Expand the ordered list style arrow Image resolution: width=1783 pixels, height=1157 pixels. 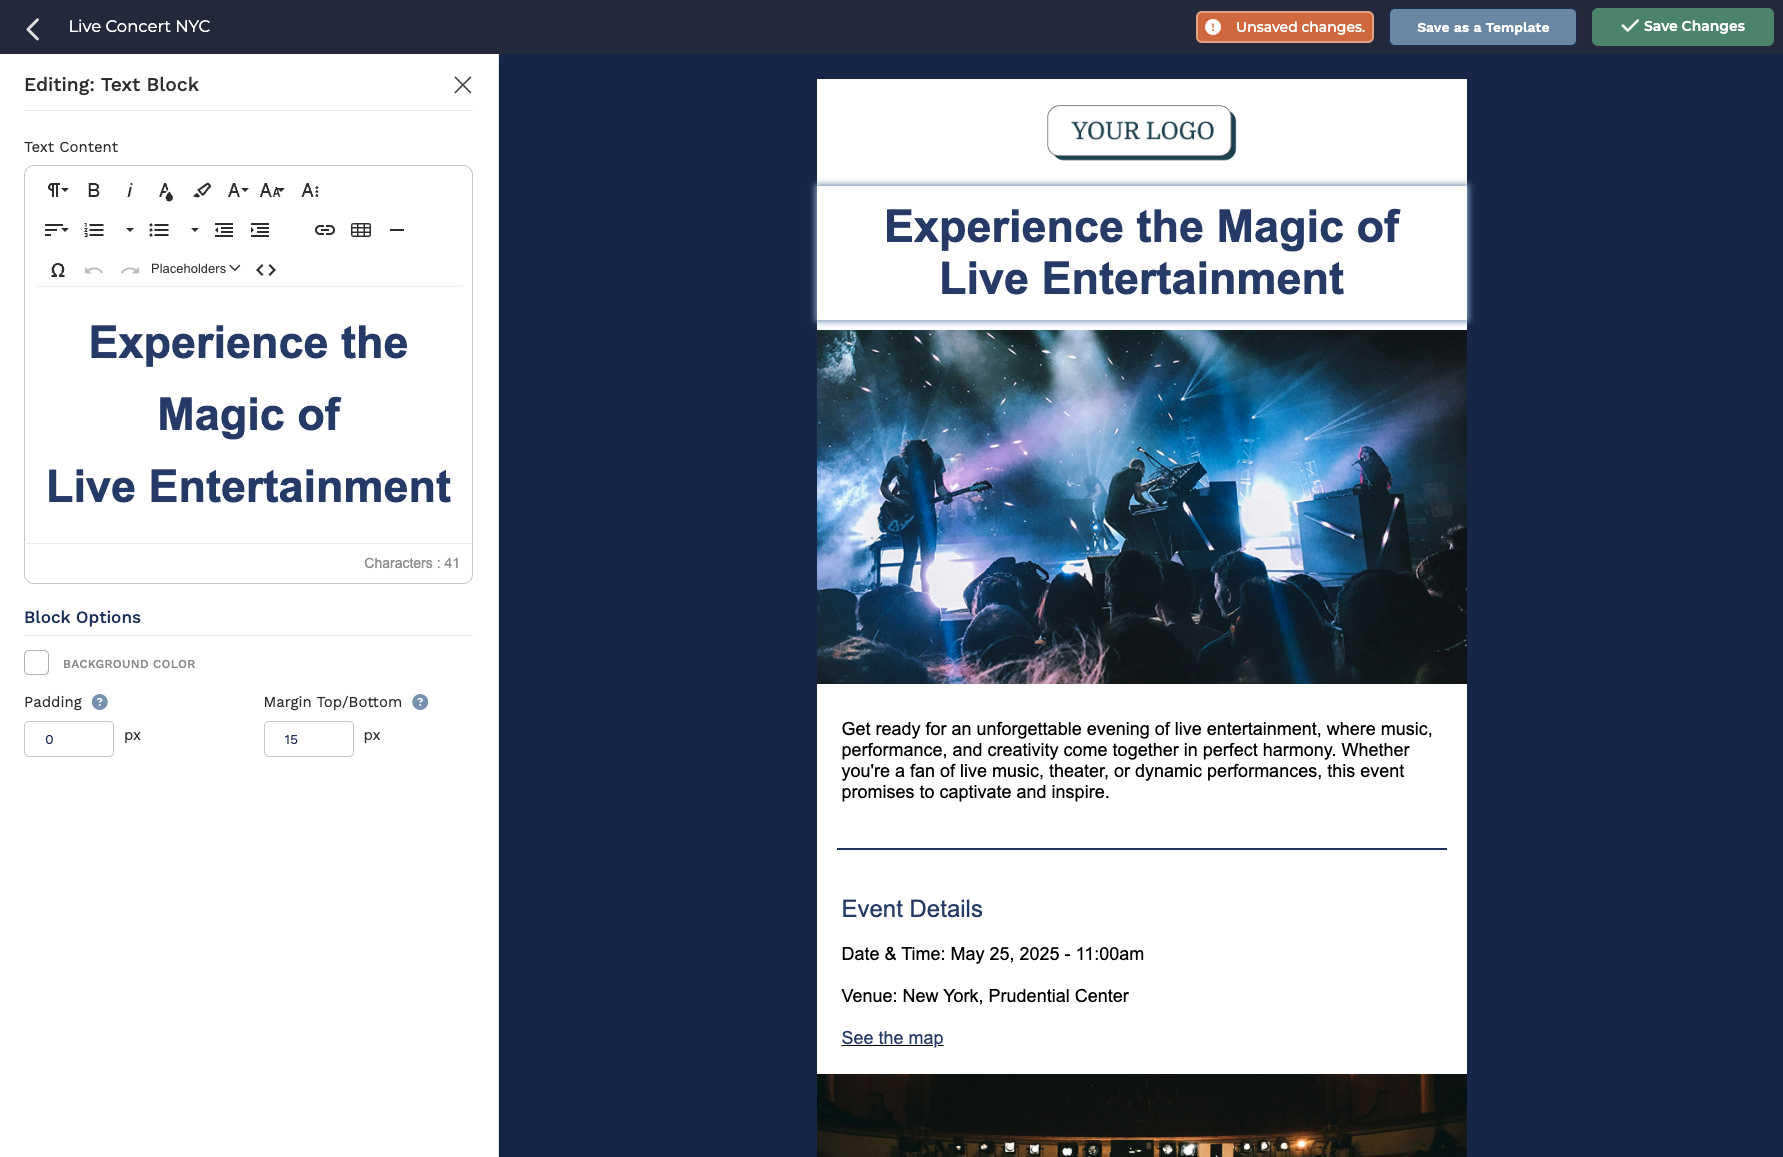129,230
